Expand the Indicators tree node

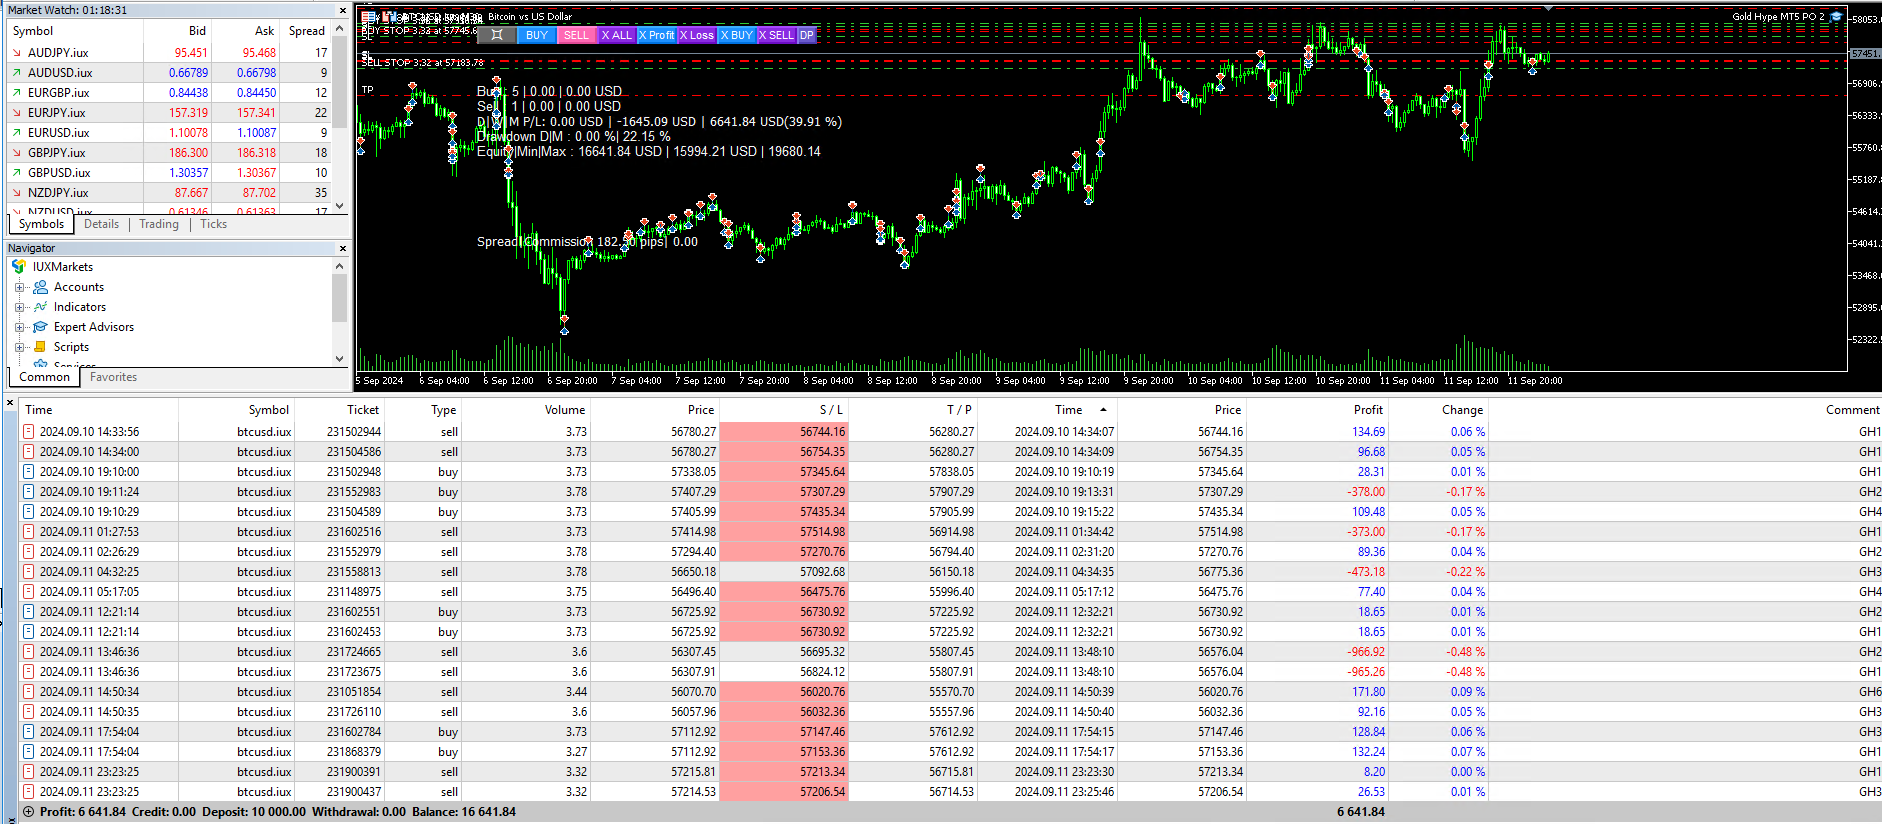[x=19, y=307]
